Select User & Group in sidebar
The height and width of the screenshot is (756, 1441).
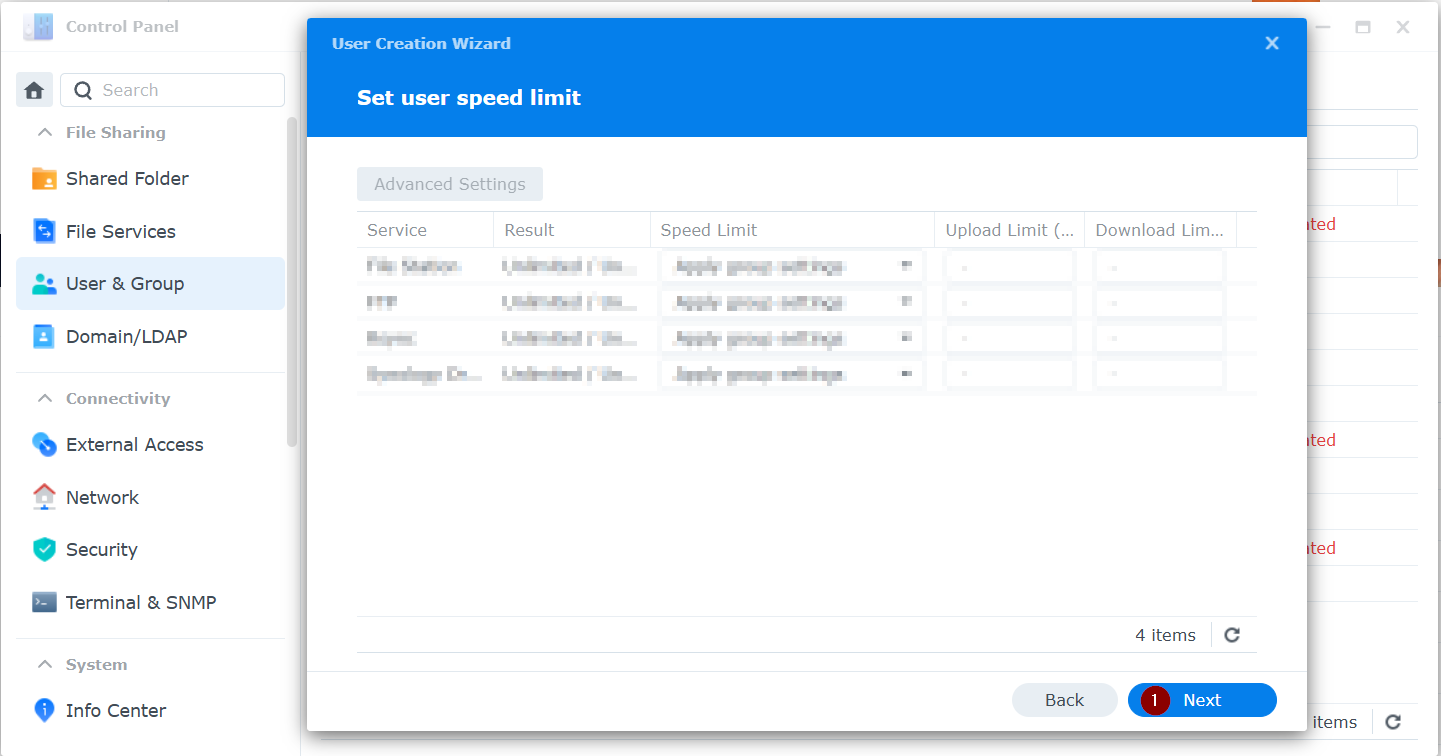(x=150, y=284)
